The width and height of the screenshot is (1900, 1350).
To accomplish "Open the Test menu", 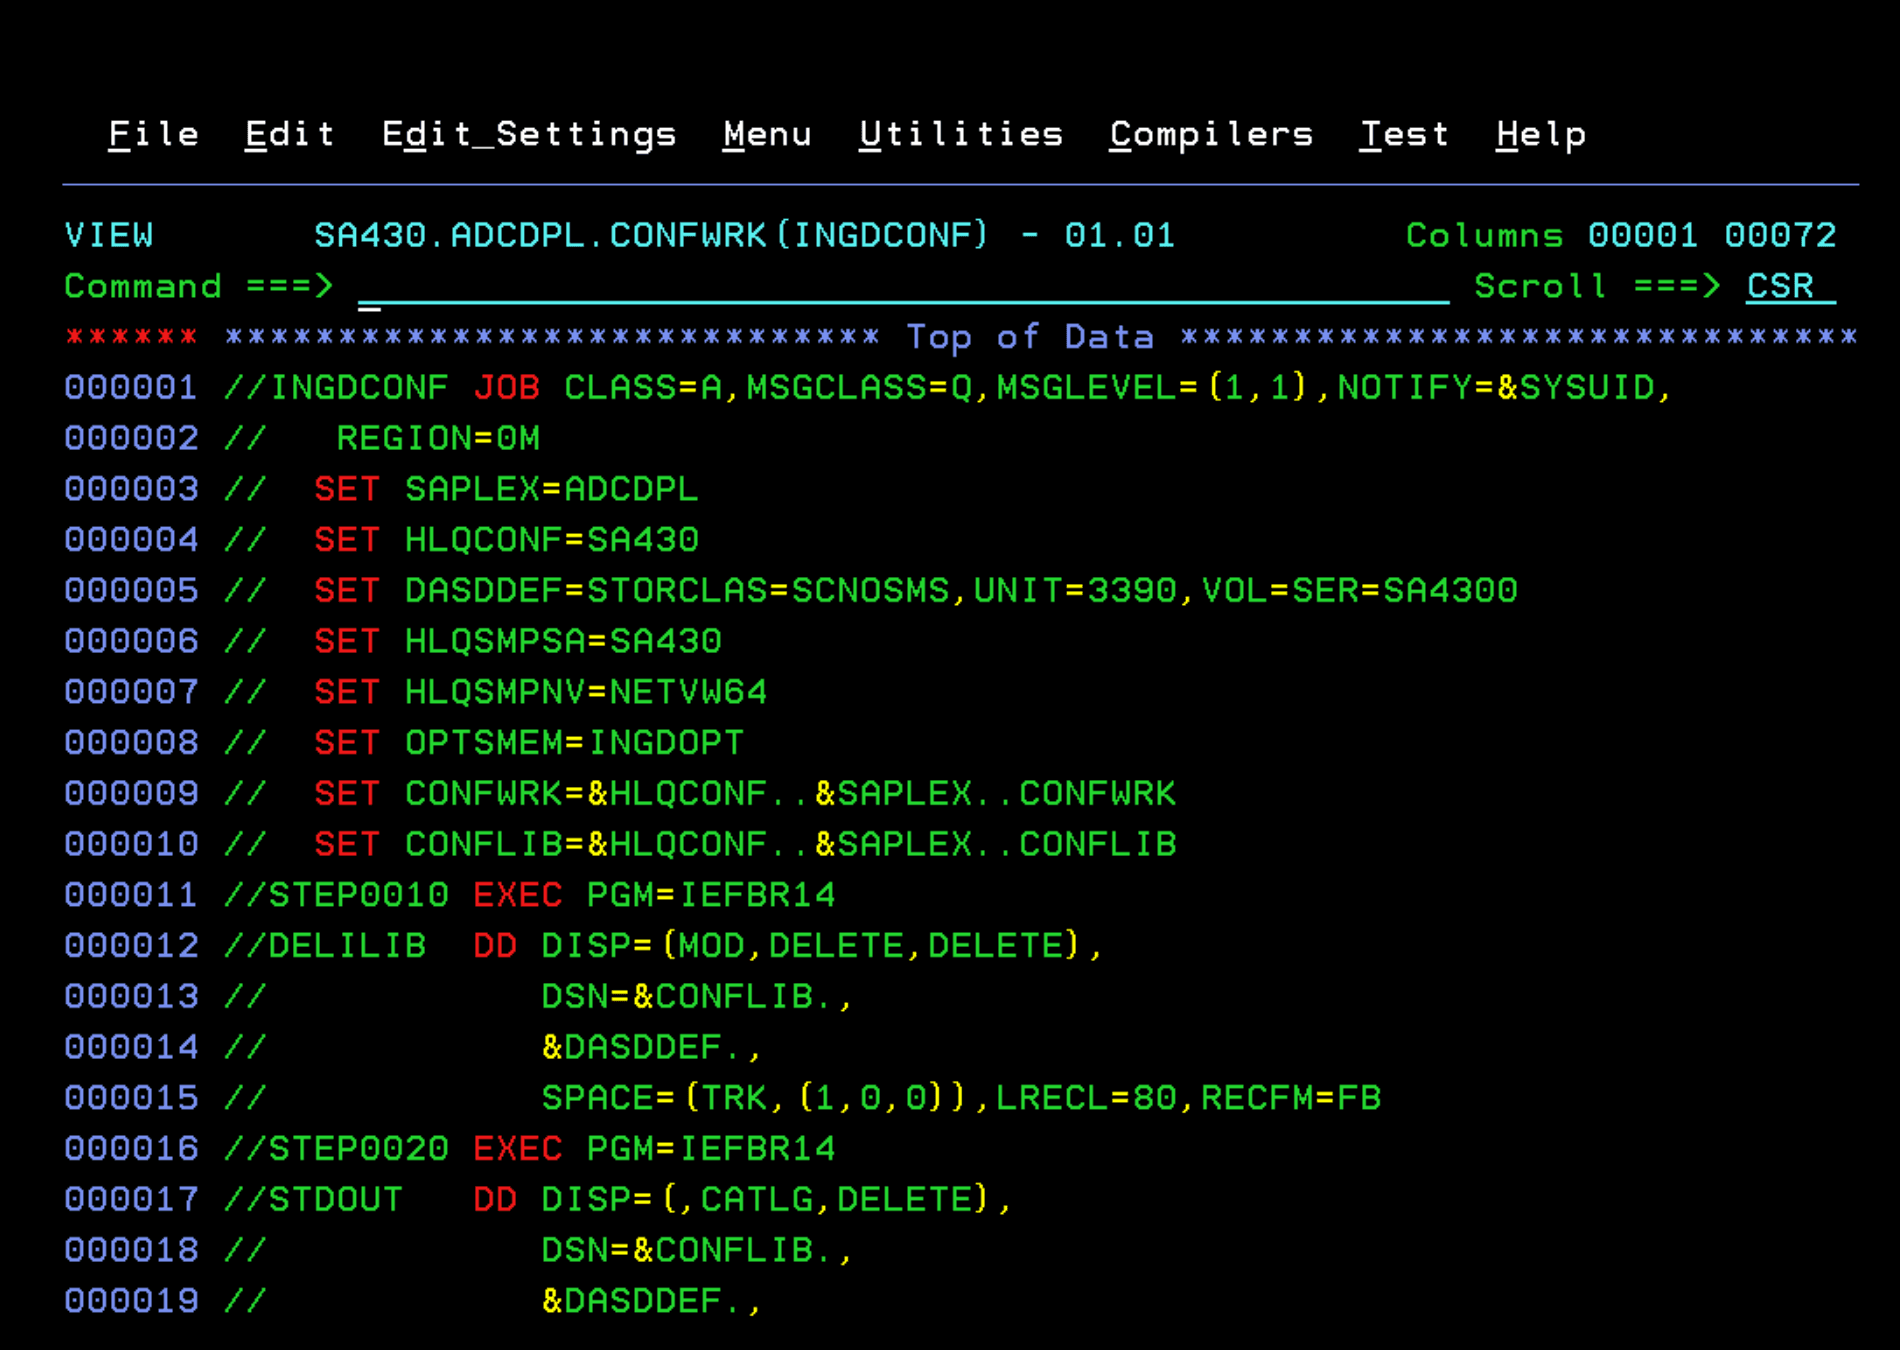I will pos(1404,134).
